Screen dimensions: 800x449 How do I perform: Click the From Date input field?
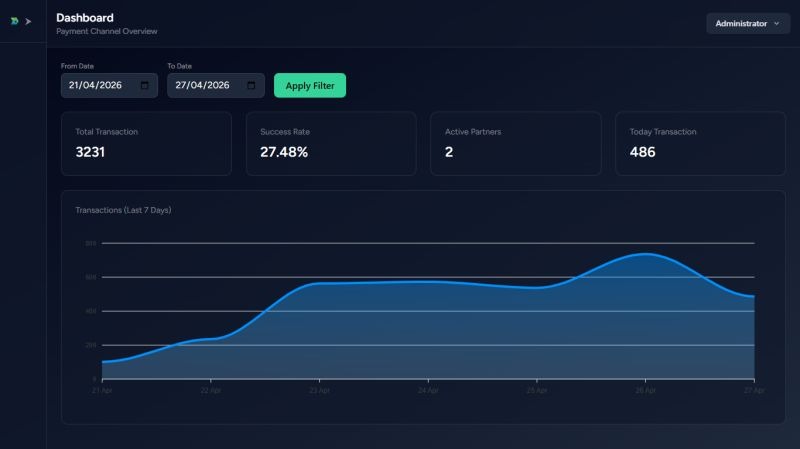tap(109, 85)
